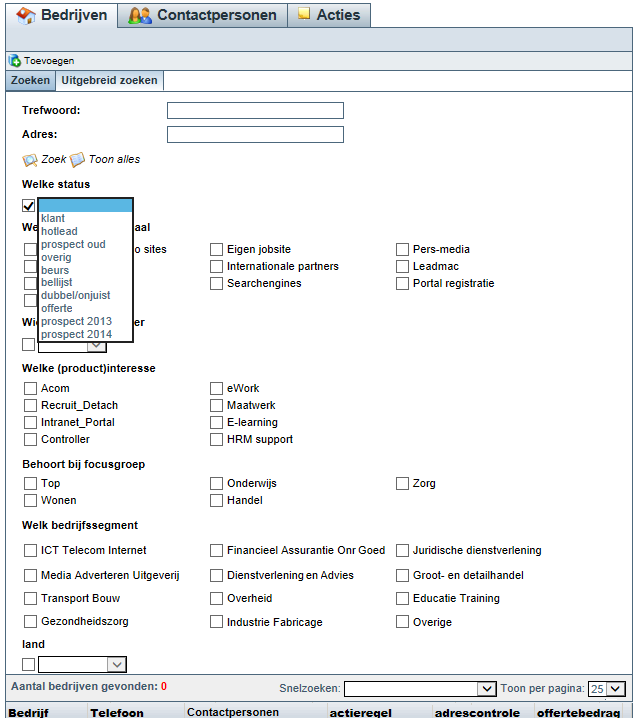Open the Snelzoeken dropdown
This screenshot has height=718, width=634.
pos(420,689)
